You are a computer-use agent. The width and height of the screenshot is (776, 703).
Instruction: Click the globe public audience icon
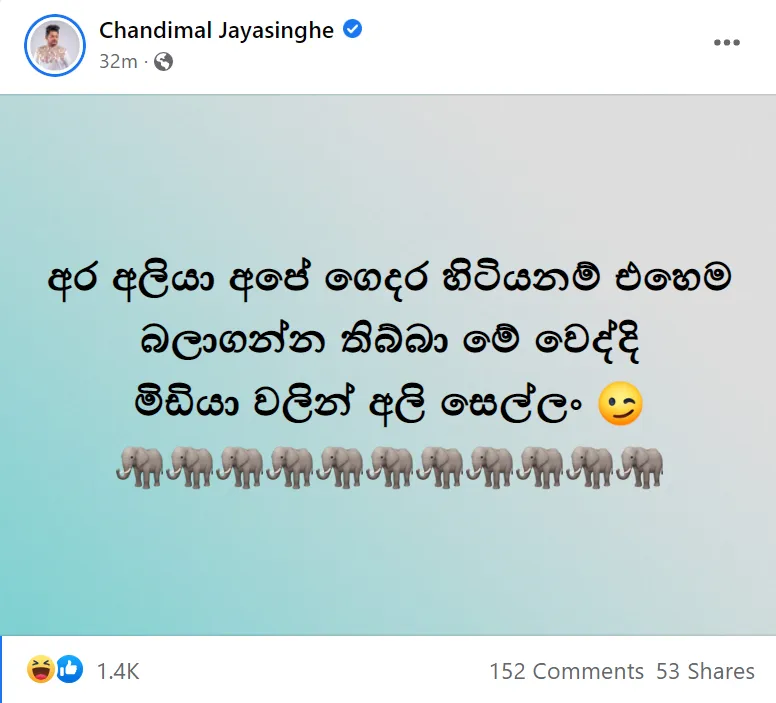[163, 62]
